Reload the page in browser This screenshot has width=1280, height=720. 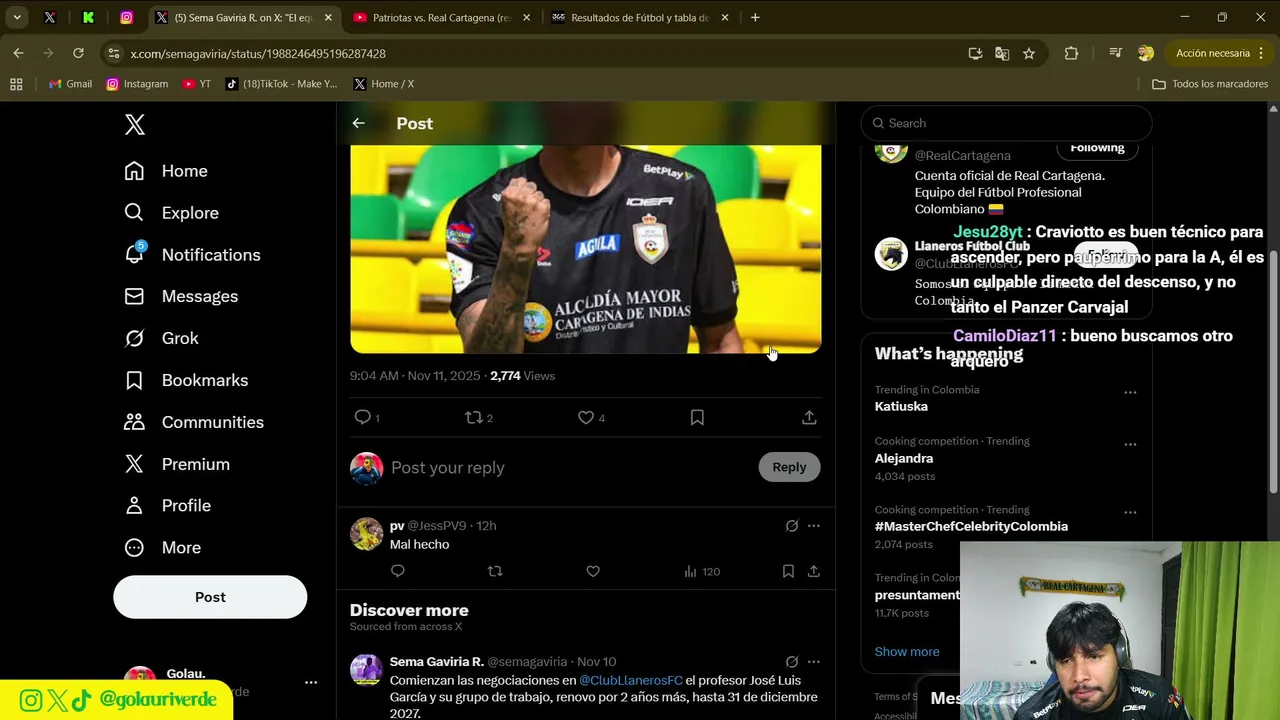tap(78, 53)
